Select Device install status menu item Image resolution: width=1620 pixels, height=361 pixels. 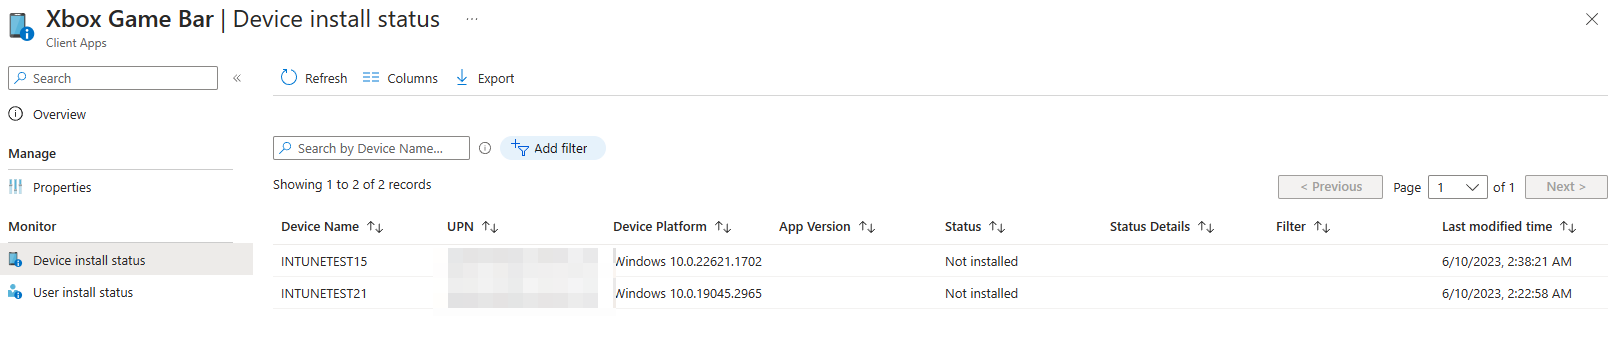point(89,260)
